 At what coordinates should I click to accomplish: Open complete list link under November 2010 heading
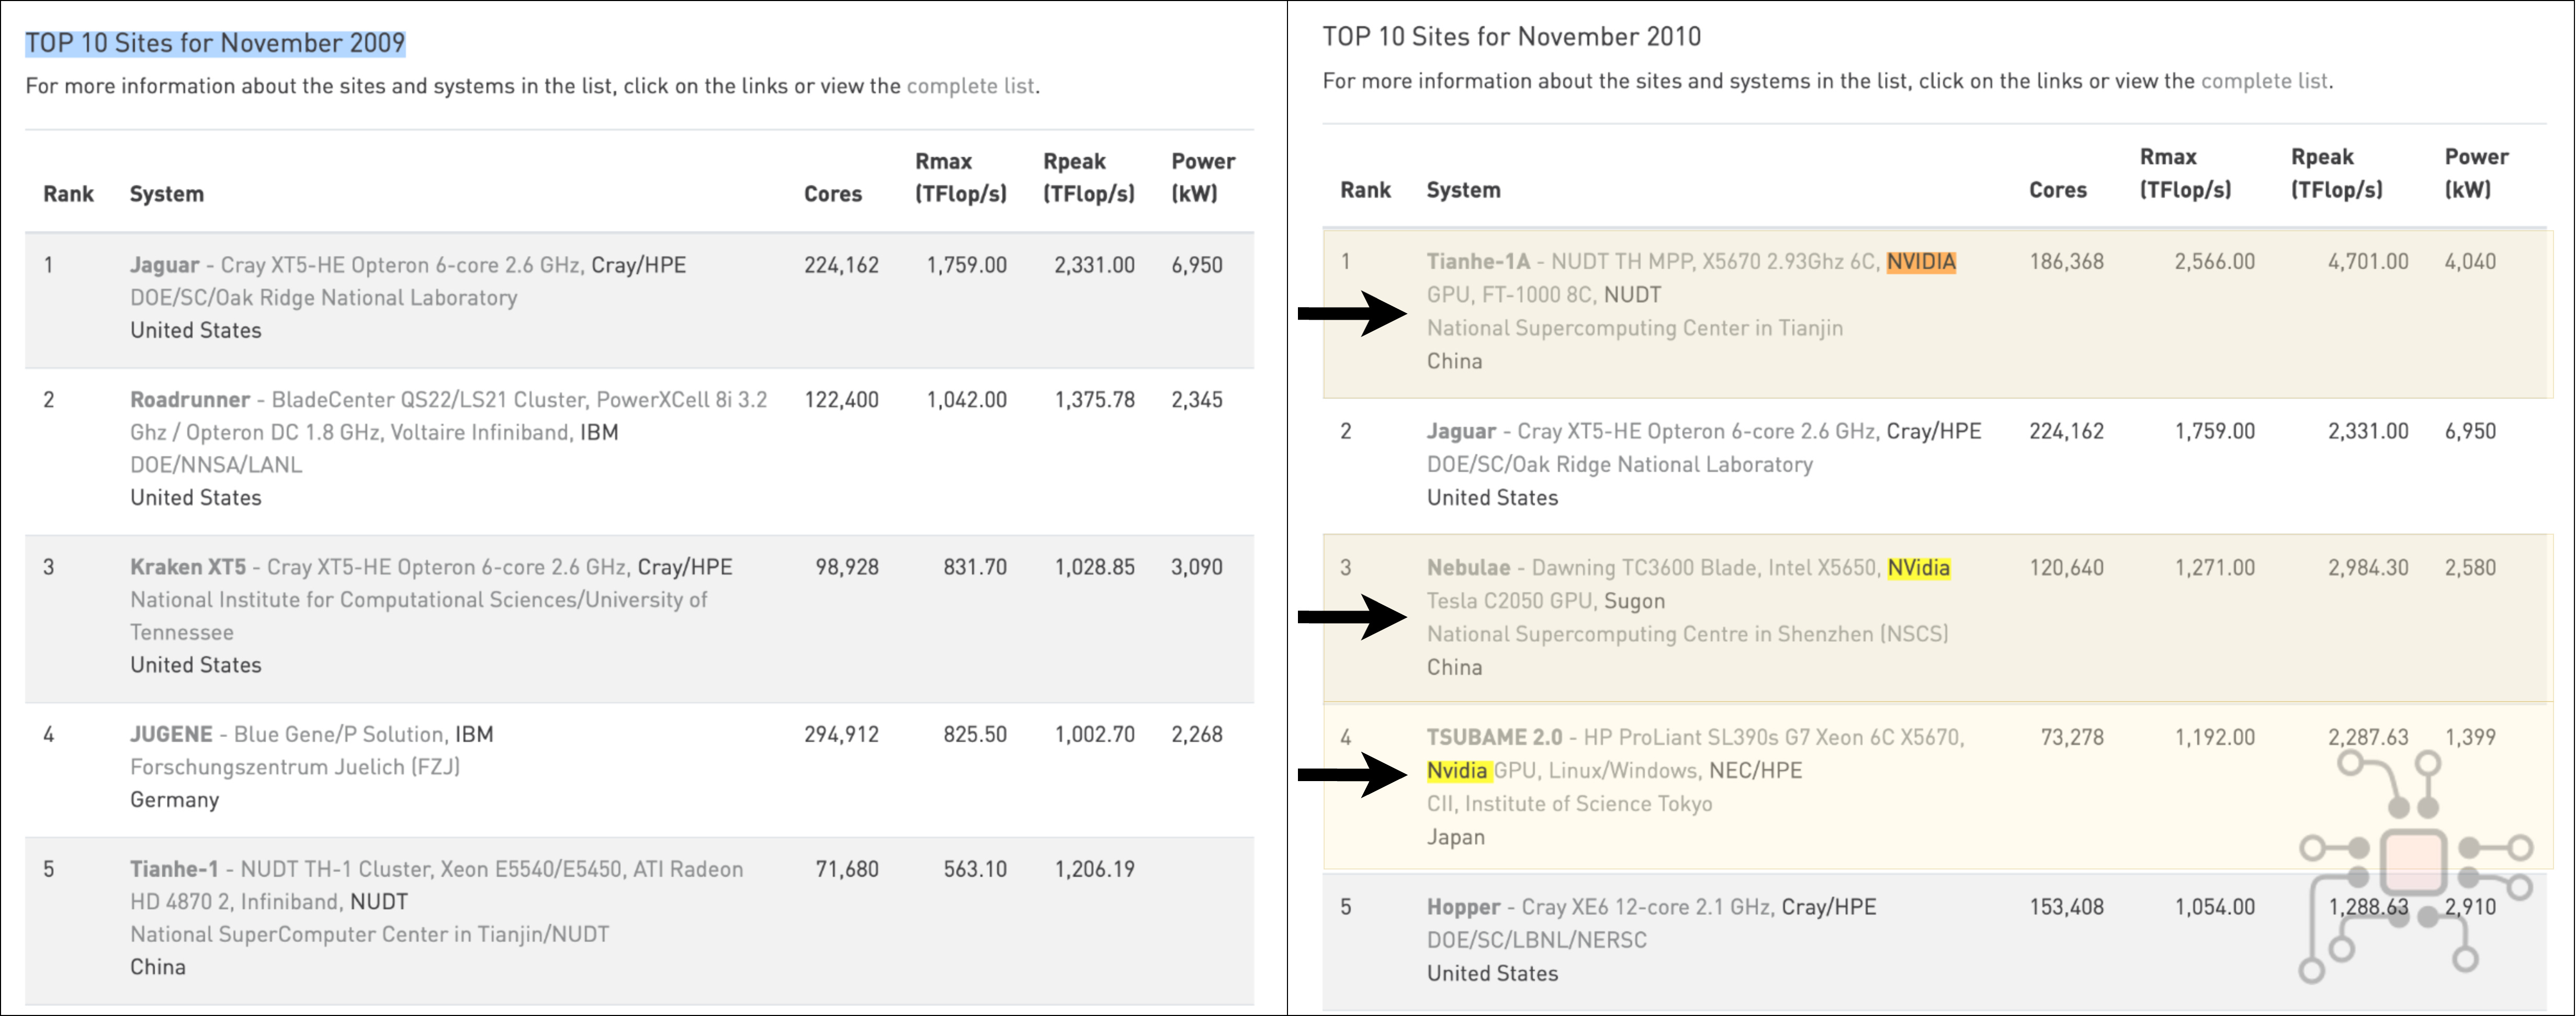point(2264,81)
